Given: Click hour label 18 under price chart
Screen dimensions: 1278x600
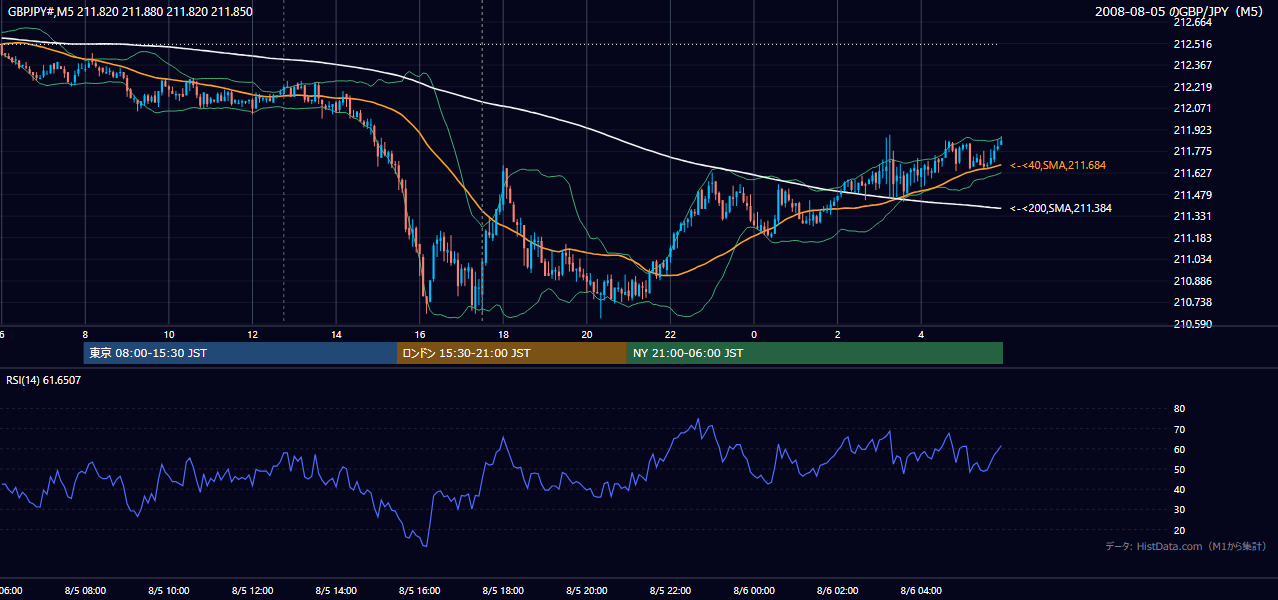Looking at the screenshot, I should click(503, 334).
